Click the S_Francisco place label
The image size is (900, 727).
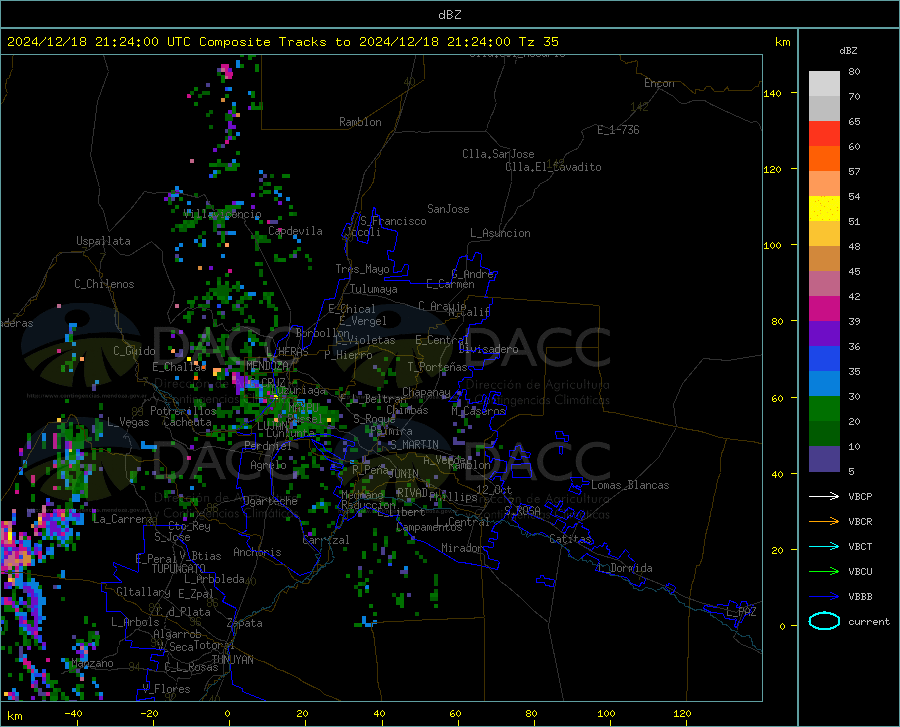[393, 221]
